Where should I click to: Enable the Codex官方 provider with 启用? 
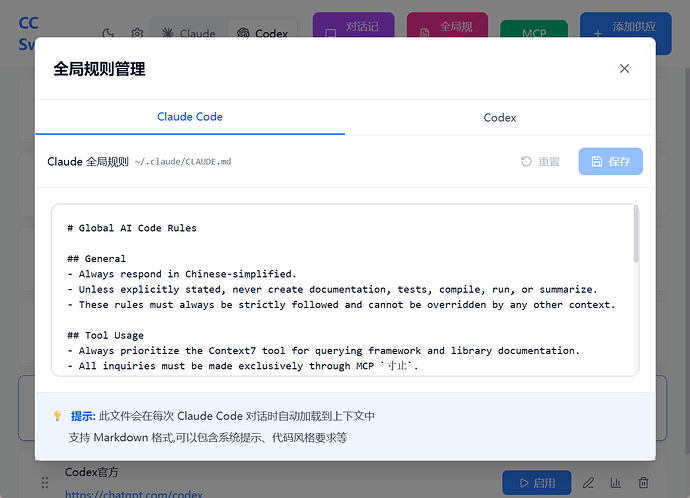[x=537, y=483]
